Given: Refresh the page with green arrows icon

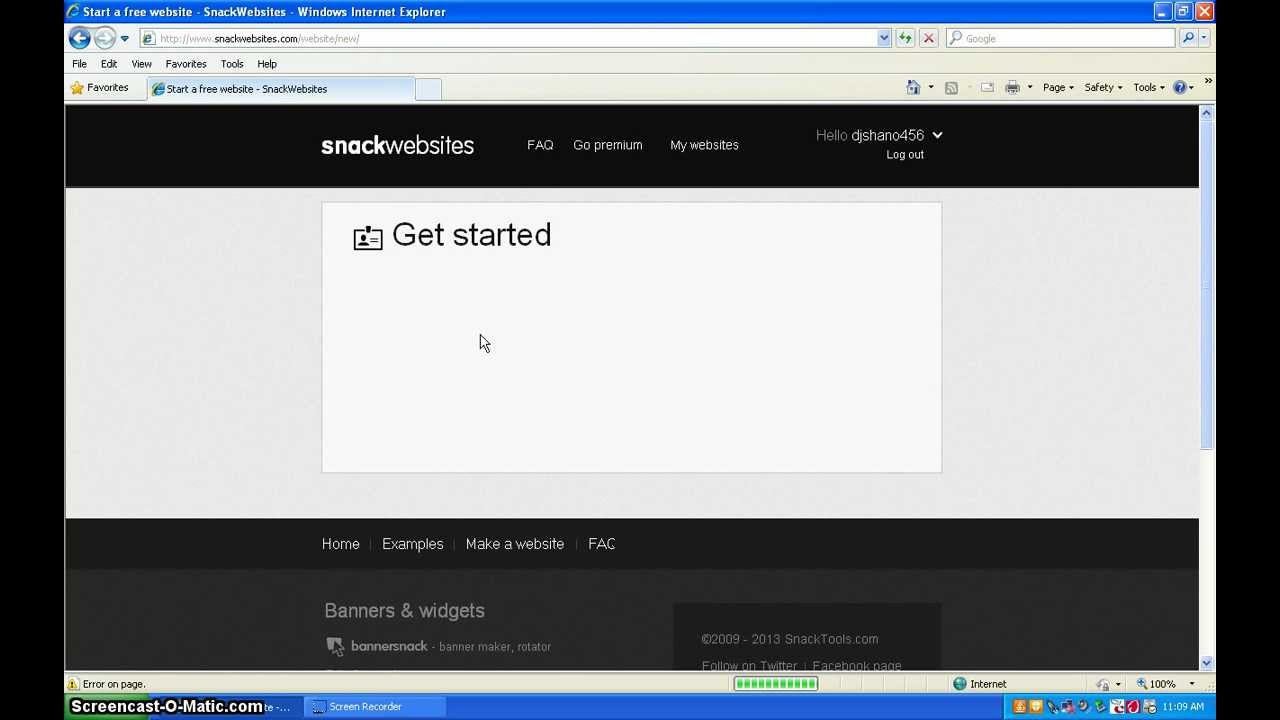Looking at the screenshot, I should [x=905, y=38].
